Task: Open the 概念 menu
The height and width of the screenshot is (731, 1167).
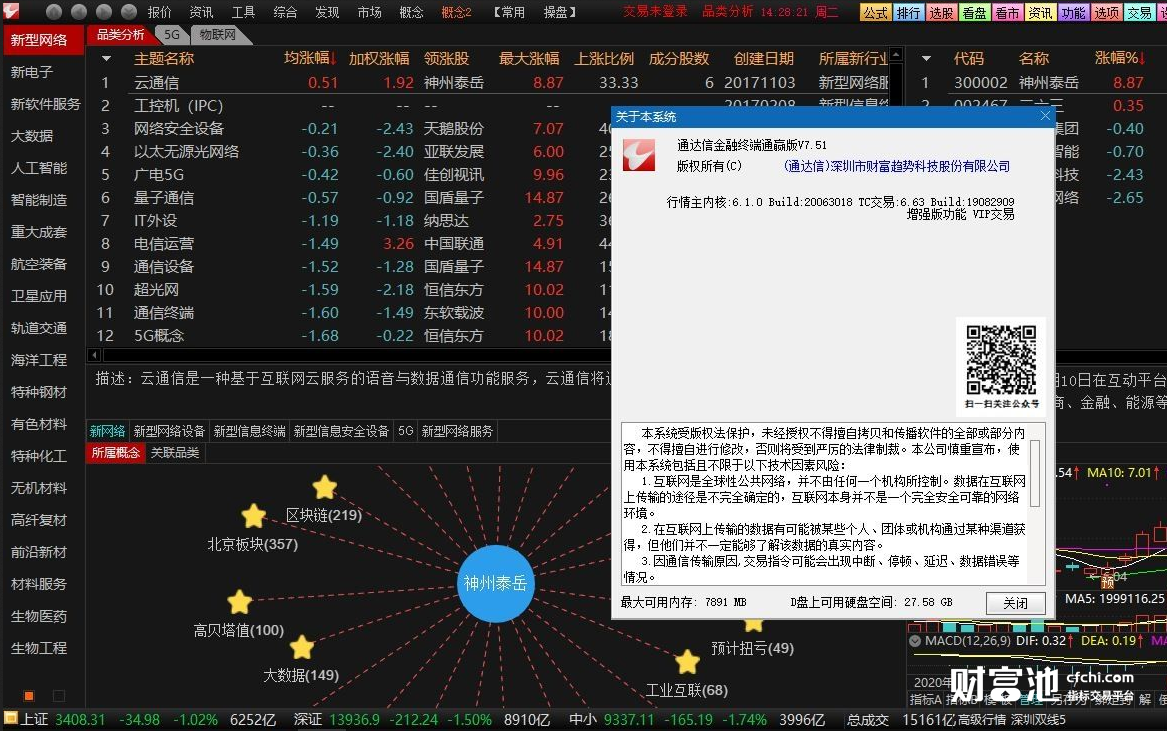Action: [x=411, y=12]
